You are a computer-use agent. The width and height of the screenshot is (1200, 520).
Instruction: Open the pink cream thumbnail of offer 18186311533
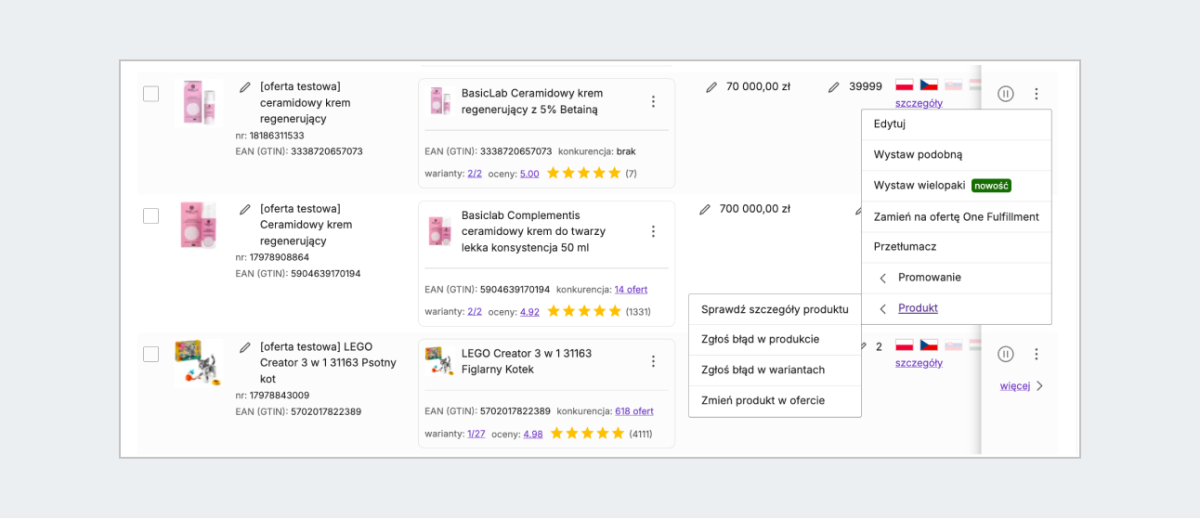(x=198, y=101)
